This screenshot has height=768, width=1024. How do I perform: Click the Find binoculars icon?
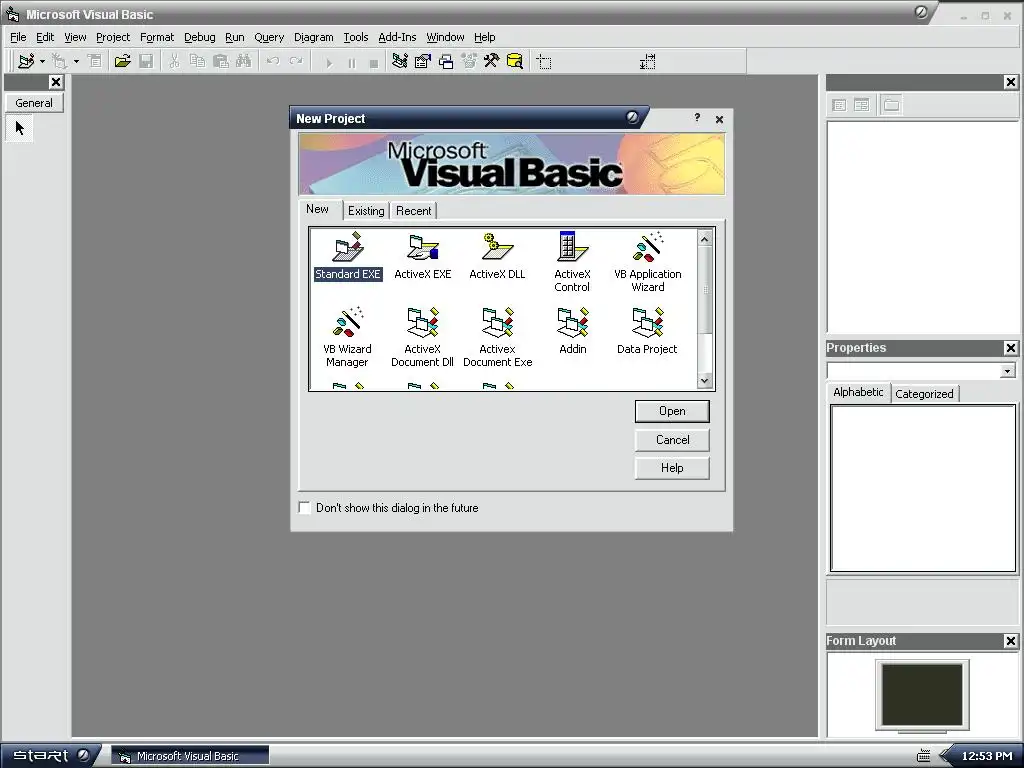click(x=244, y=61)
